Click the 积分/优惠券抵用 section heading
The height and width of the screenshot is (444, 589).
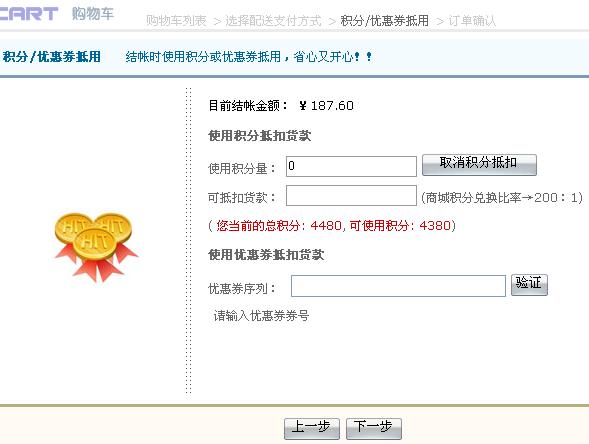coord(52,57)
